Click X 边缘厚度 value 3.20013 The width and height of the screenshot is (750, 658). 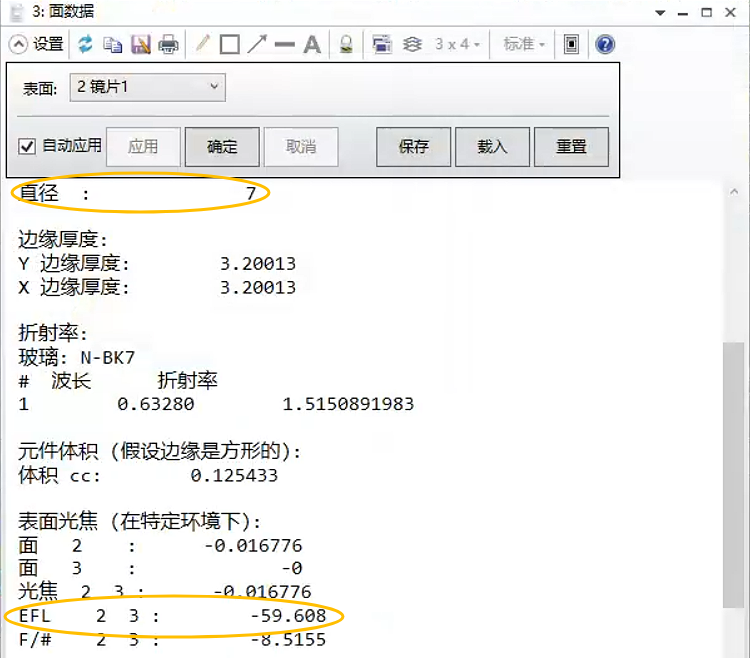(x=258, y=288)
